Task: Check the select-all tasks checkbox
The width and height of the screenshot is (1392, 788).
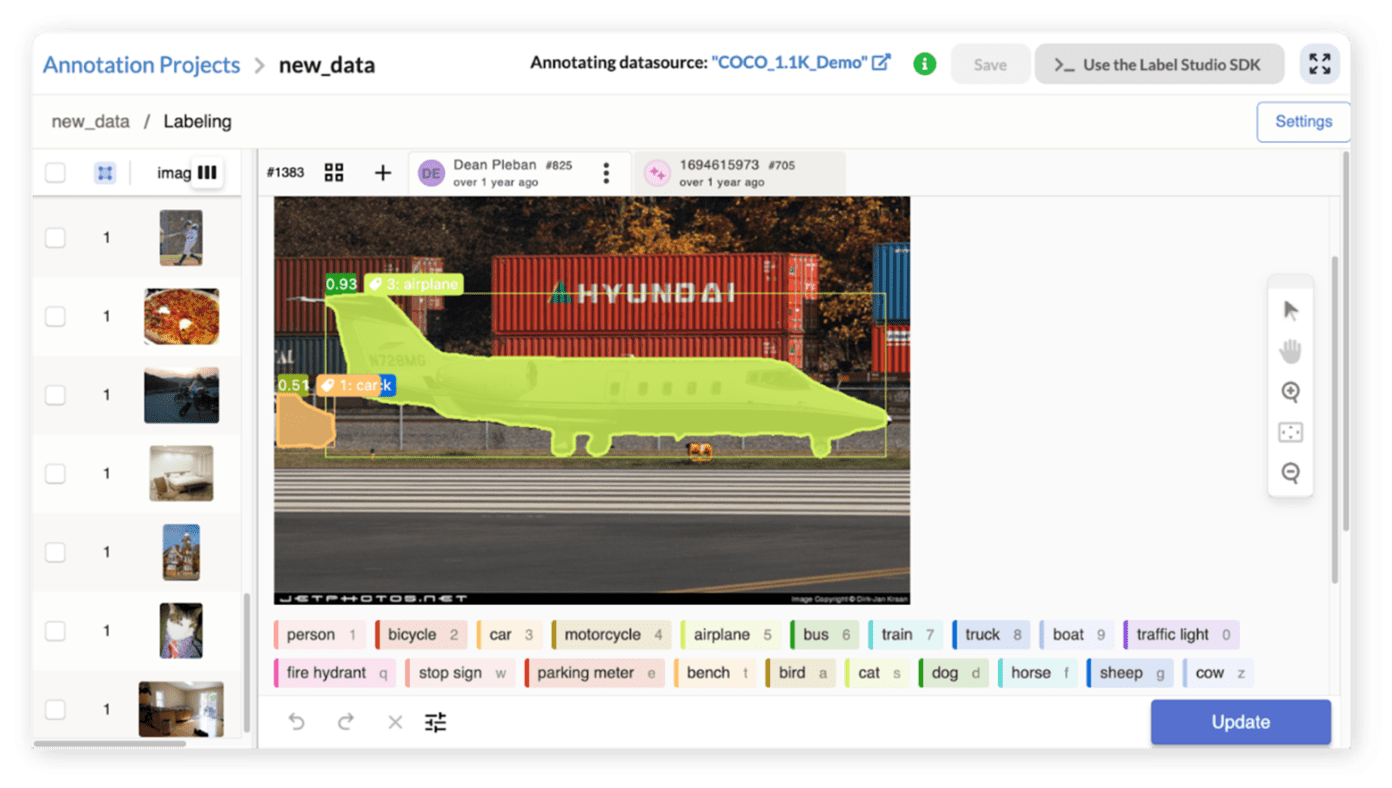Action: 55,172
